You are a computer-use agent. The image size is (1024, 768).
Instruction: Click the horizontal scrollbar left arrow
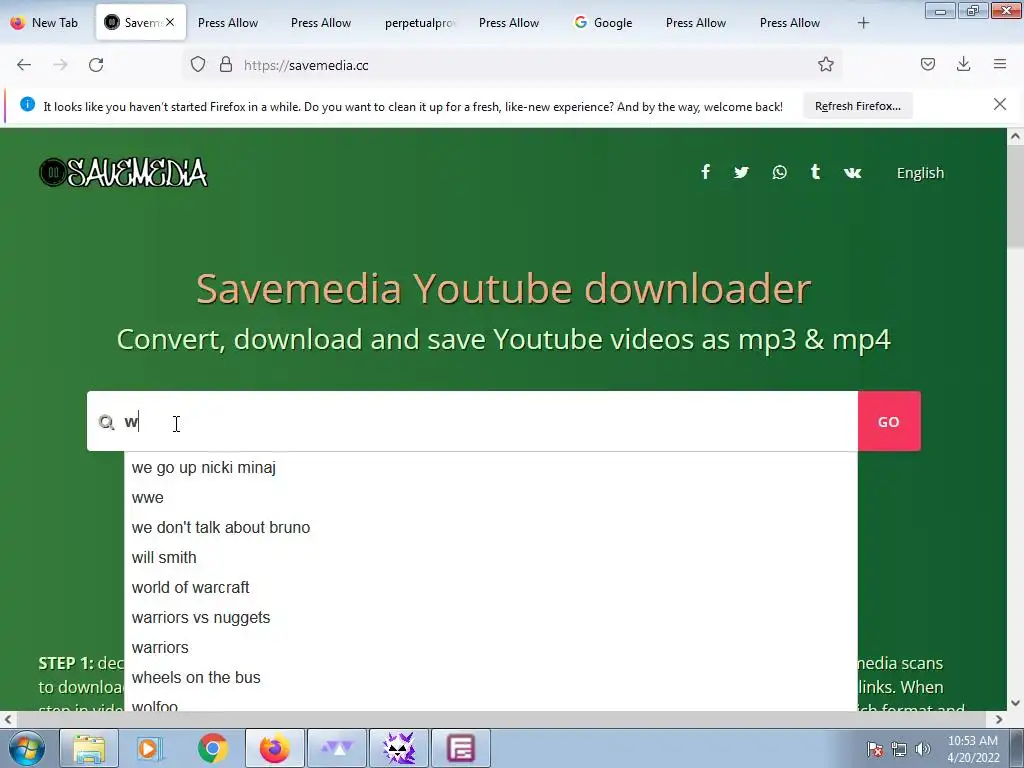[8, 720]
